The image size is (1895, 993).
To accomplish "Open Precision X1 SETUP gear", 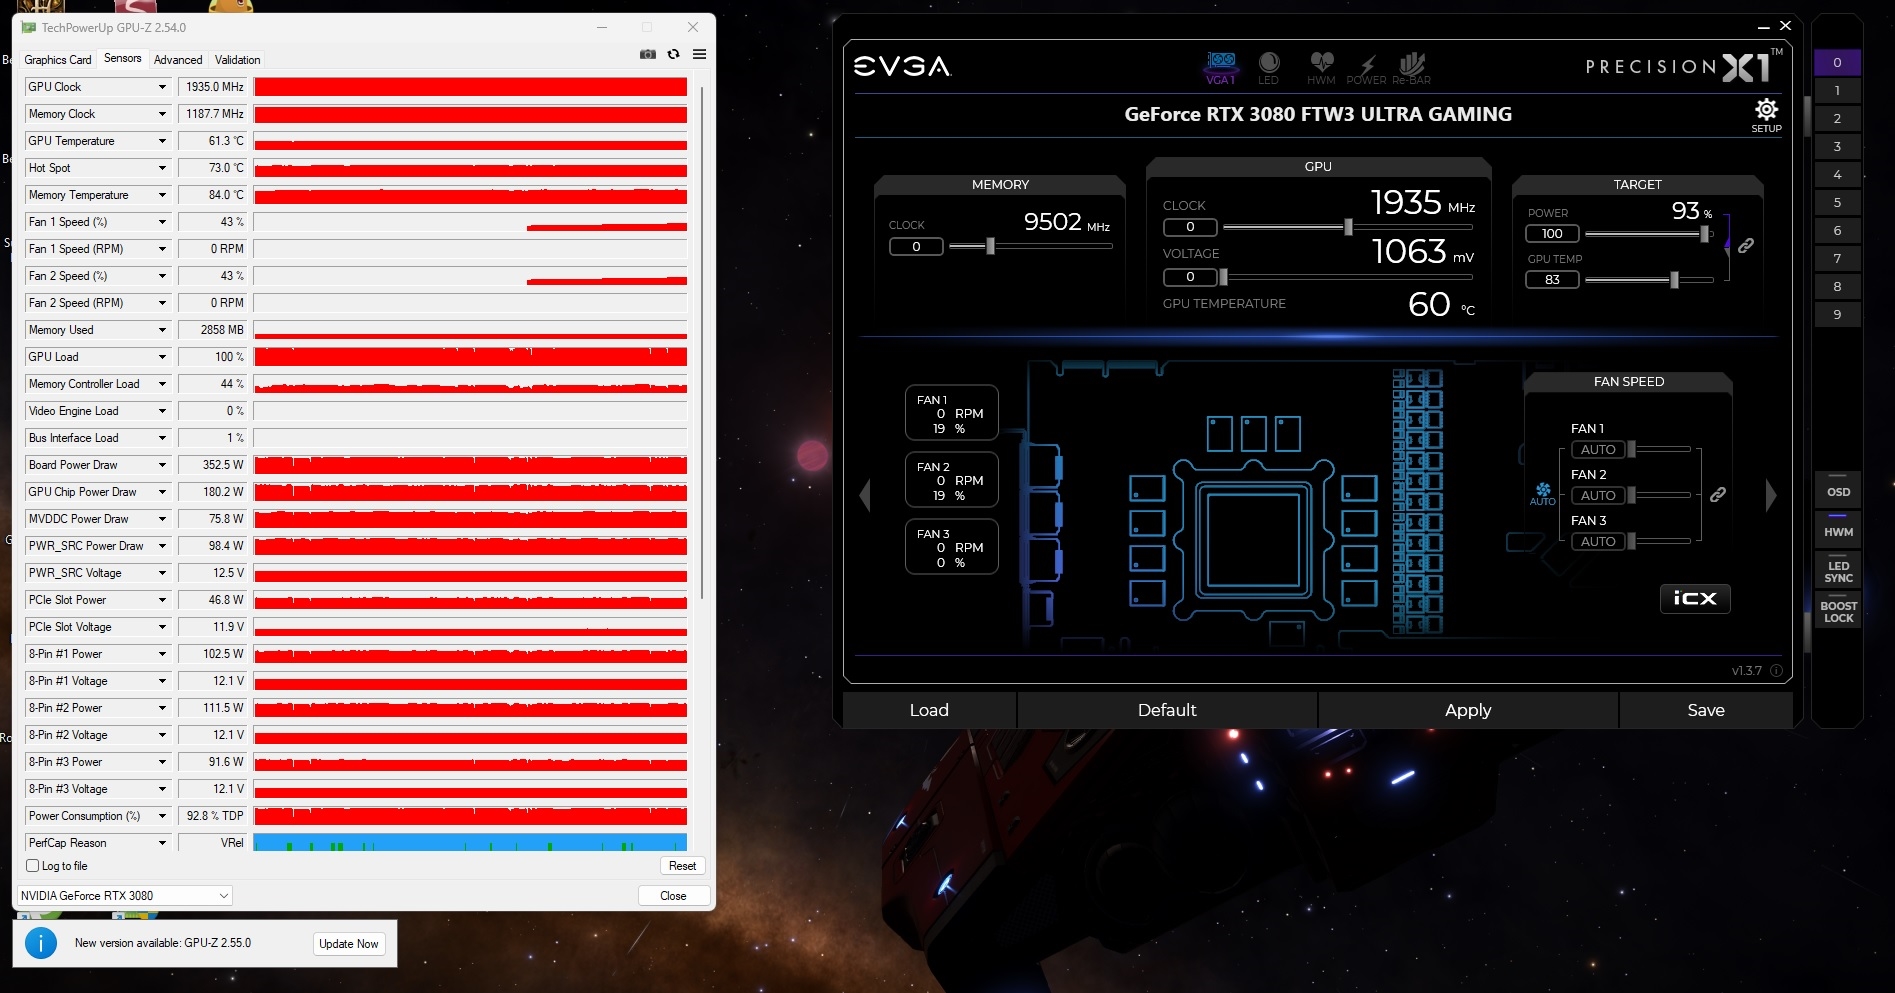I will click(1767, 115).
